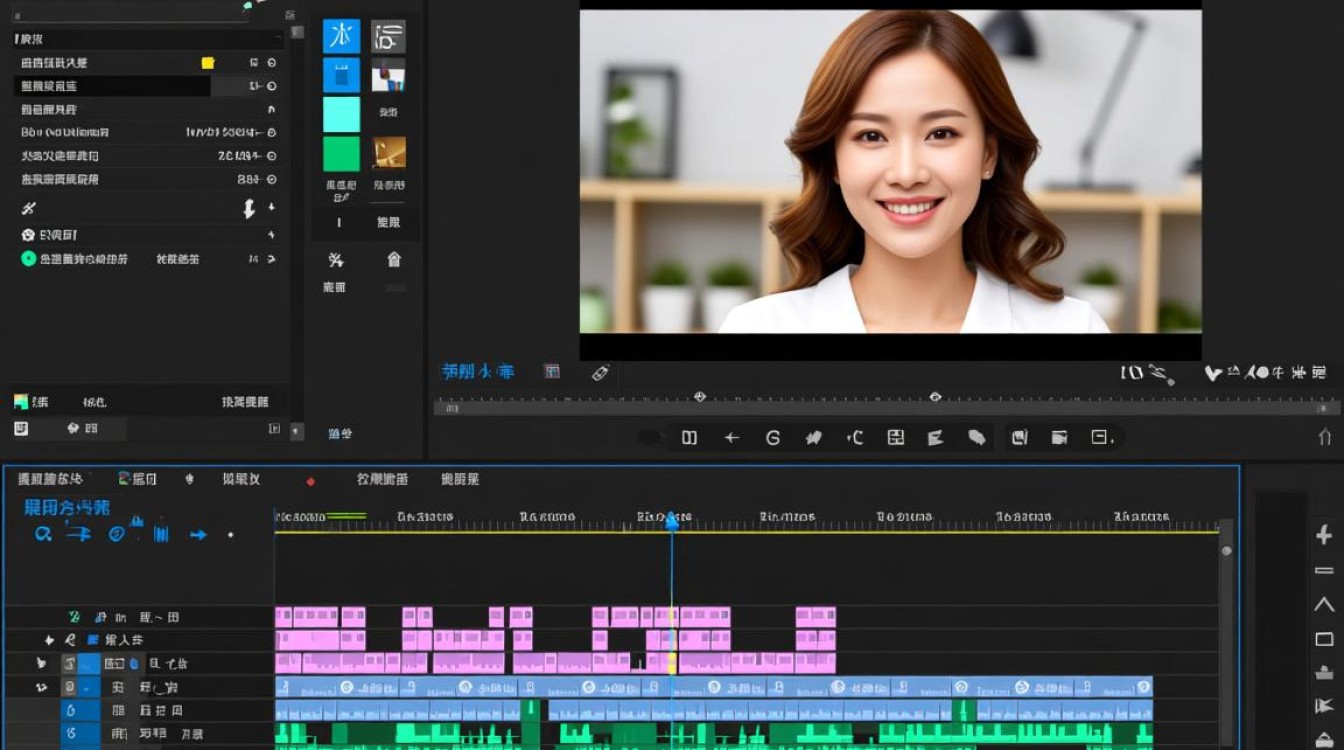Image resolution: width=1344 pixels, height=750 pixels.
Task: Click the upward chevron icon in the right timeline strip
Action: tap(1324, 605)
